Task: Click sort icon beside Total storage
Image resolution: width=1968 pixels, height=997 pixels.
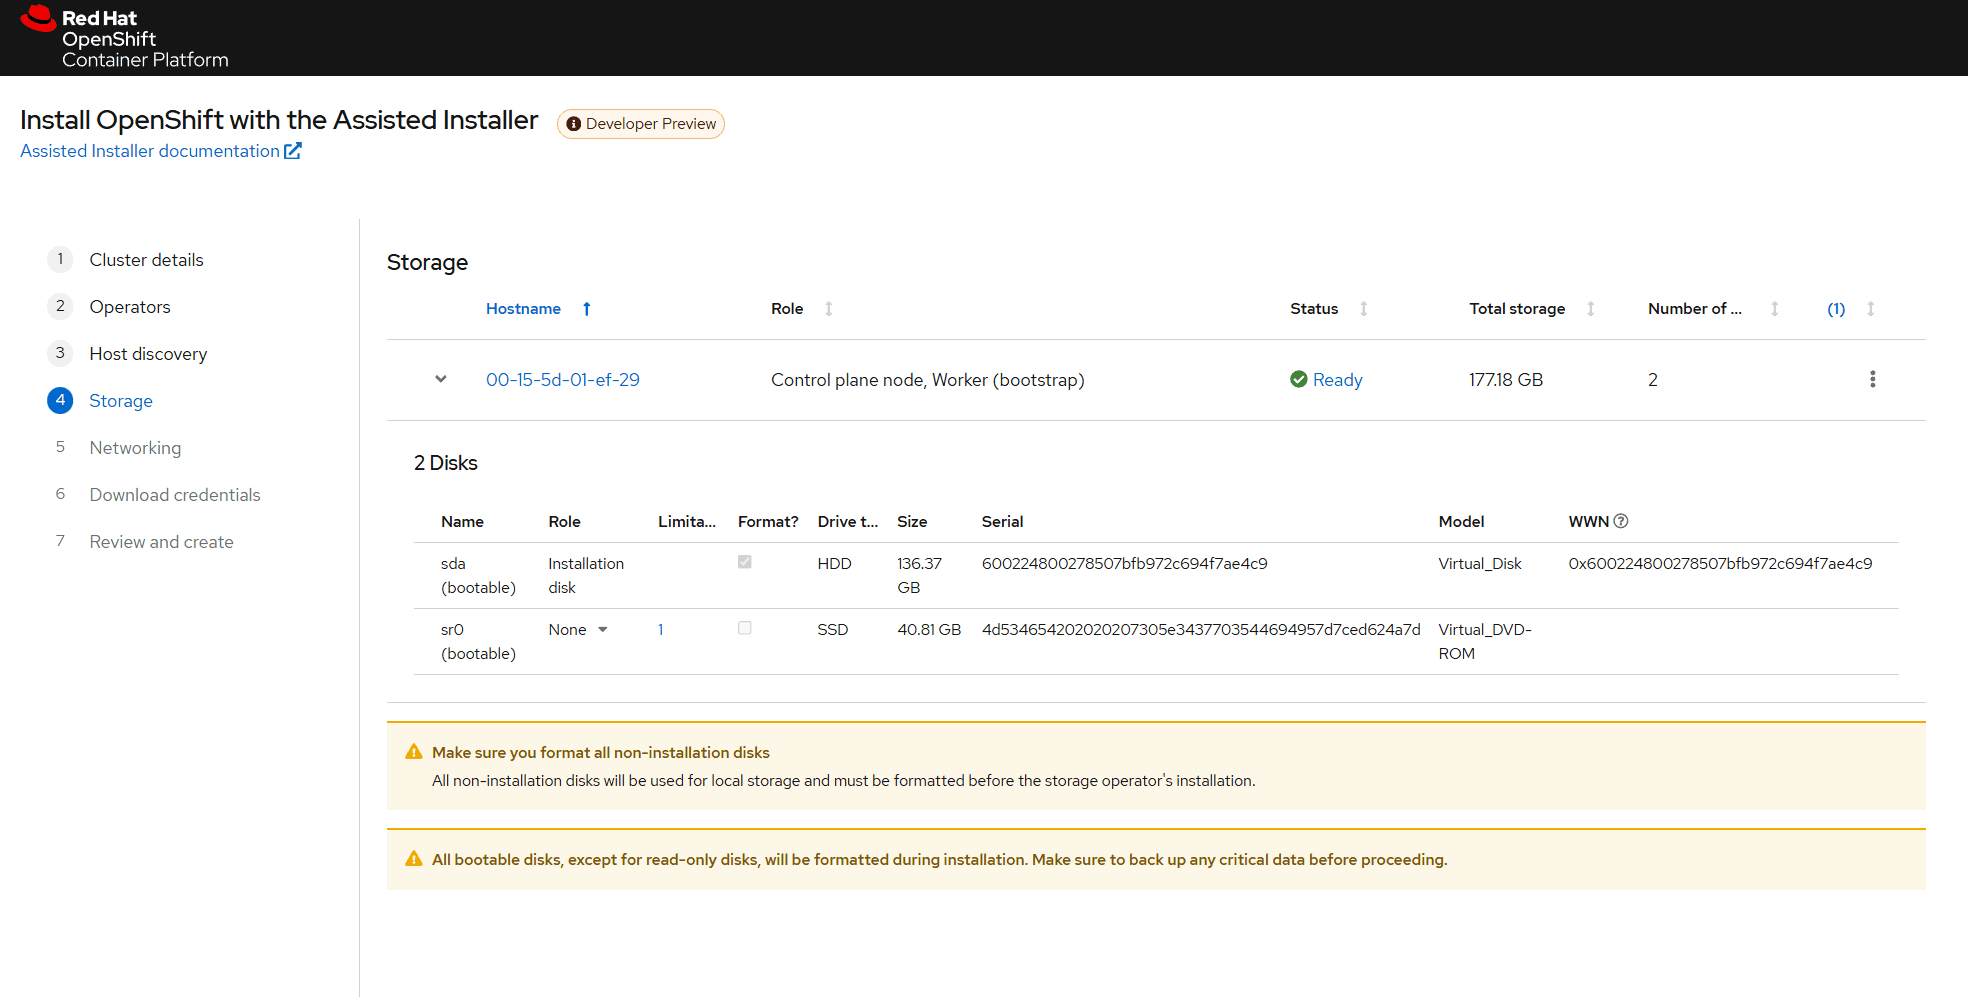Action: point(1590,309)
